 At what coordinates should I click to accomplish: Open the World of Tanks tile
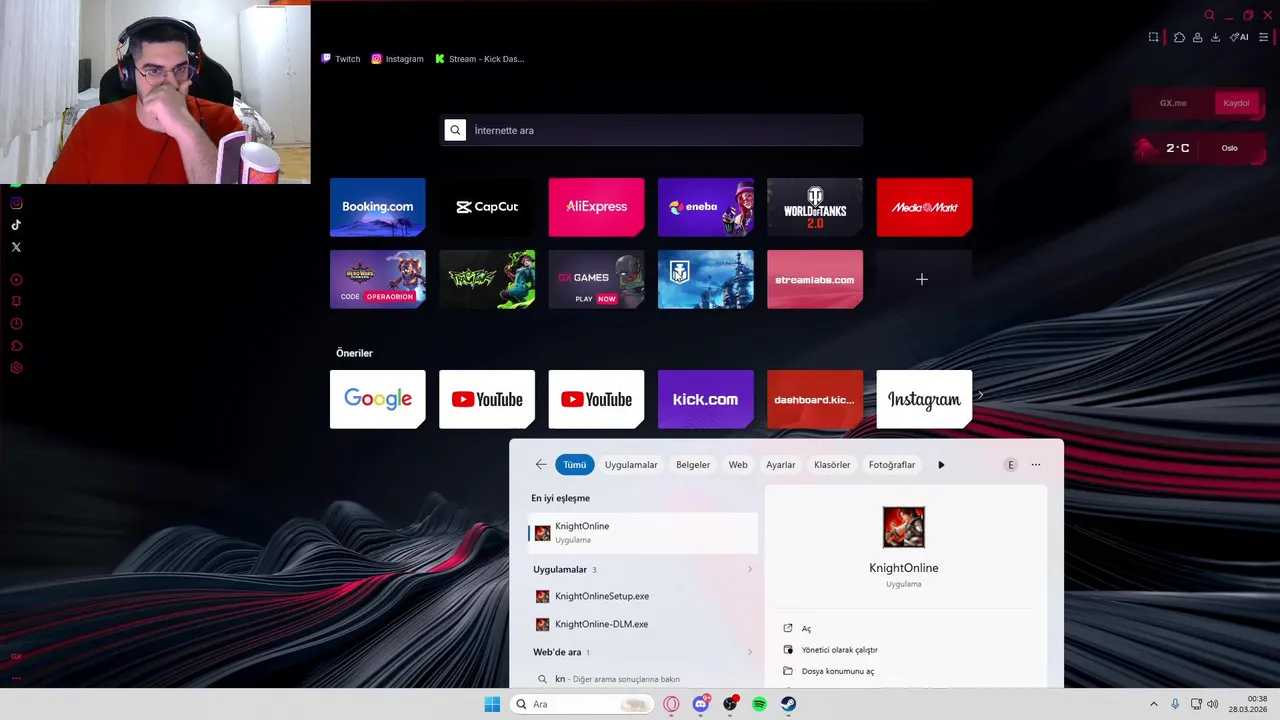(x=815, y=207)
